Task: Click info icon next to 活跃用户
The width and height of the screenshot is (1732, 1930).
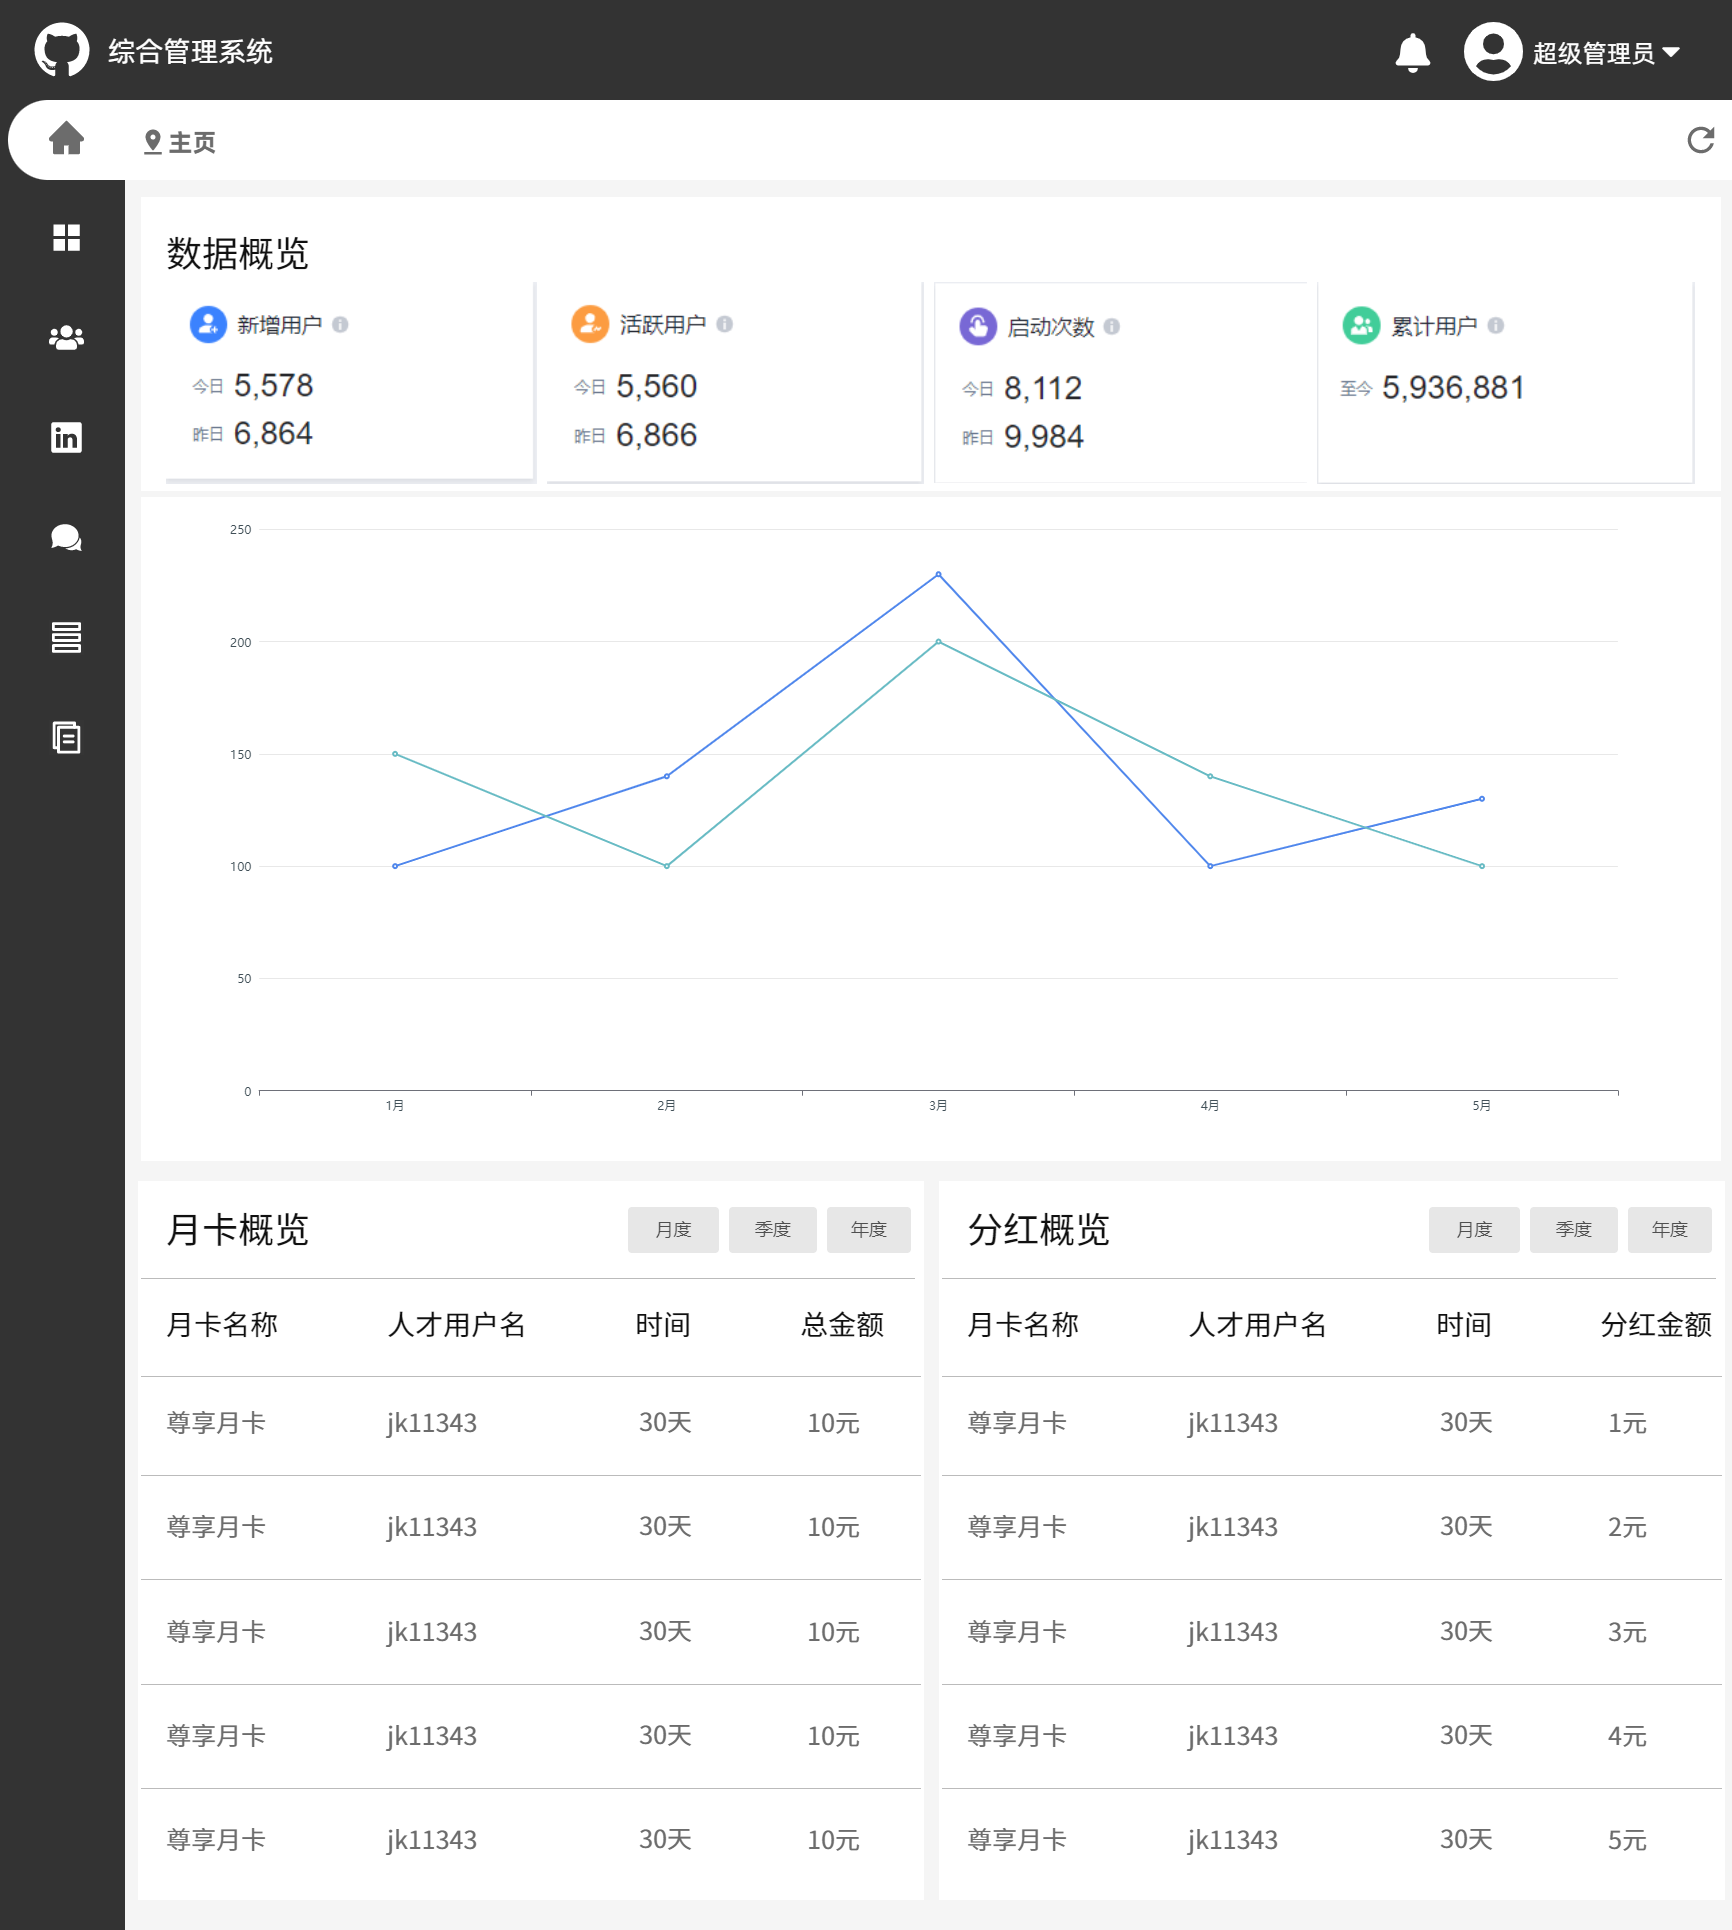Action: point(725,324)
